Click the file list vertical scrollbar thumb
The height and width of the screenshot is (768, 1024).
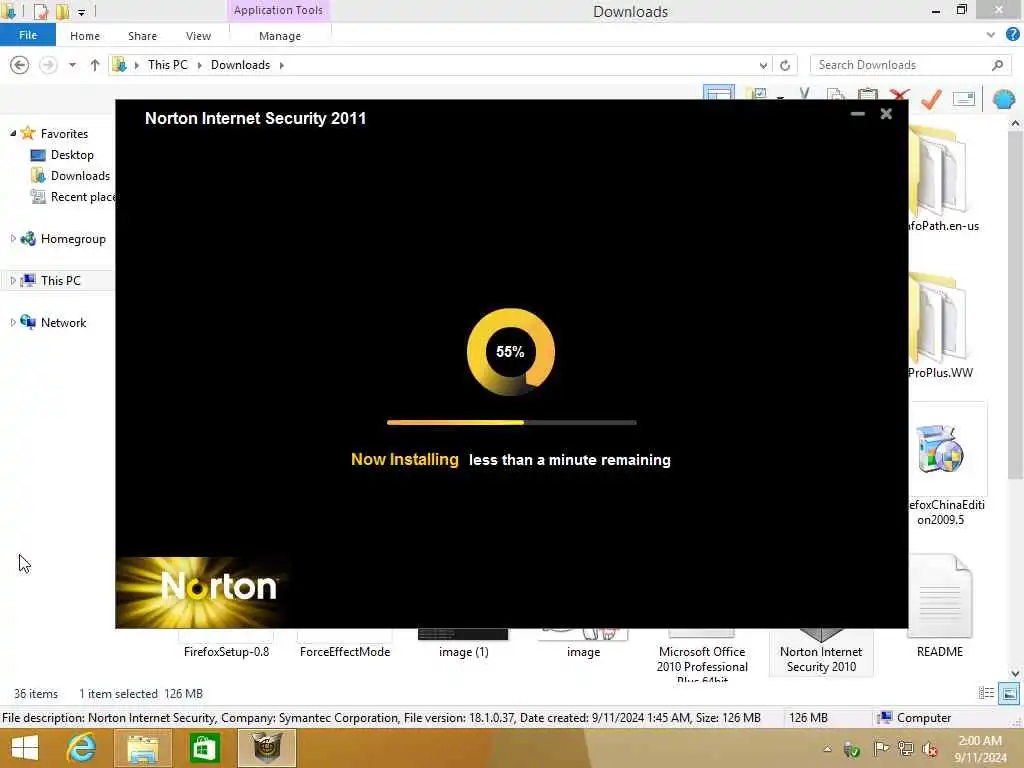[x=1016, y=304]
